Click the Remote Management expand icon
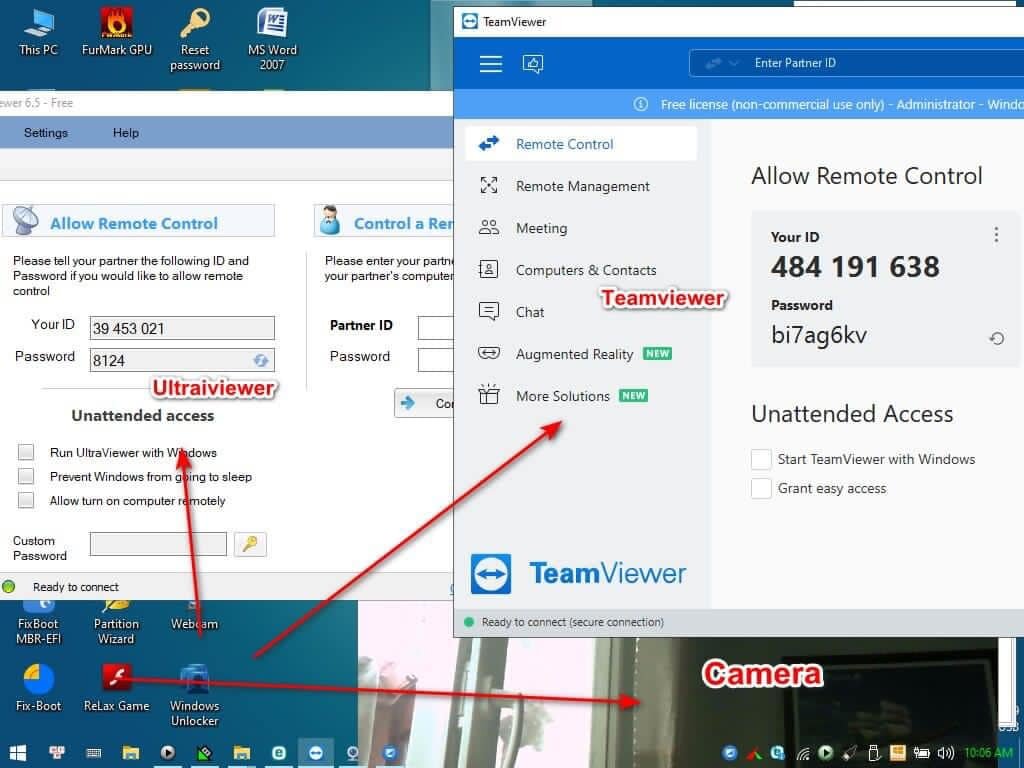This screenshot has height=768, width=1024. point(488,185)
